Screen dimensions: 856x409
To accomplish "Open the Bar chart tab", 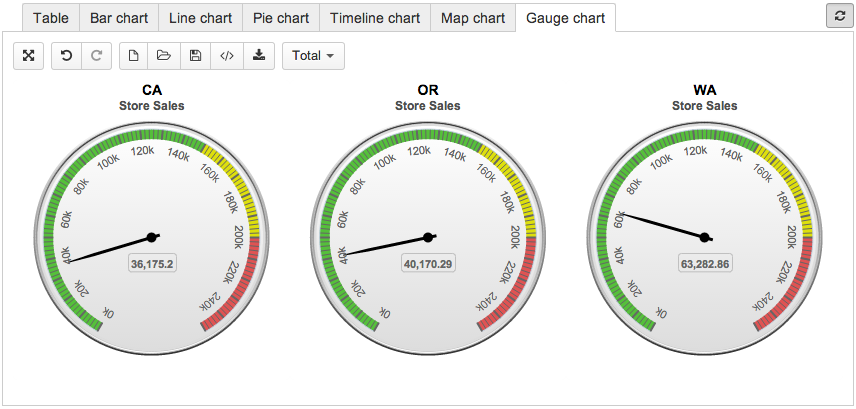I will click(119, 18).
